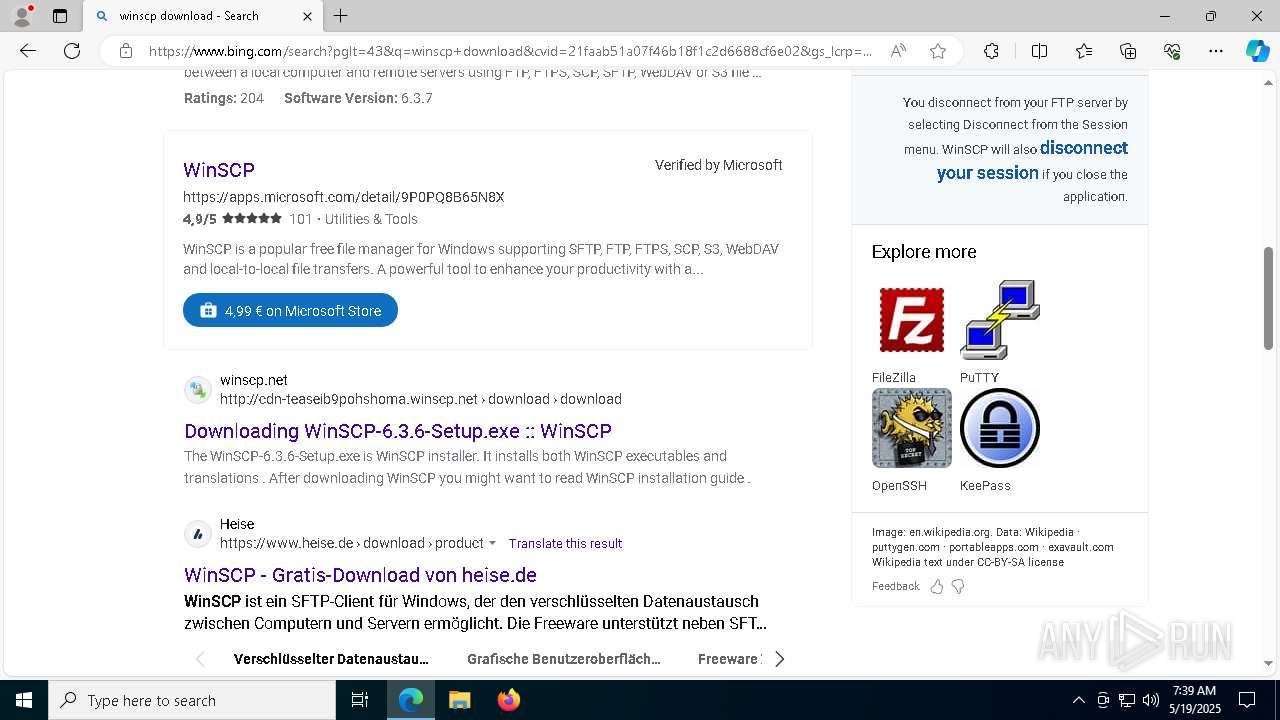Open the Windows Start menu

click(24, 700)
